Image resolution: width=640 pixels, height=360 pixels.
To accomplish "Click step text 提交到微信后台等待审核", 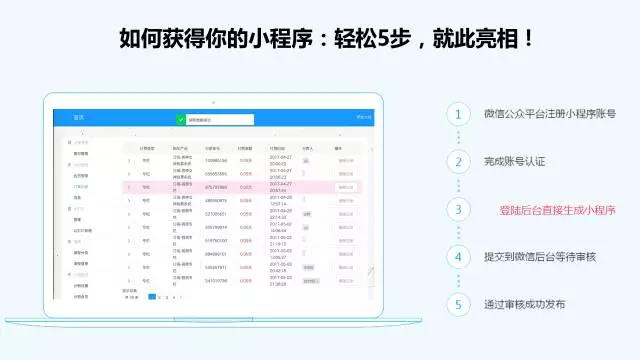I will [x=540, y=257].
